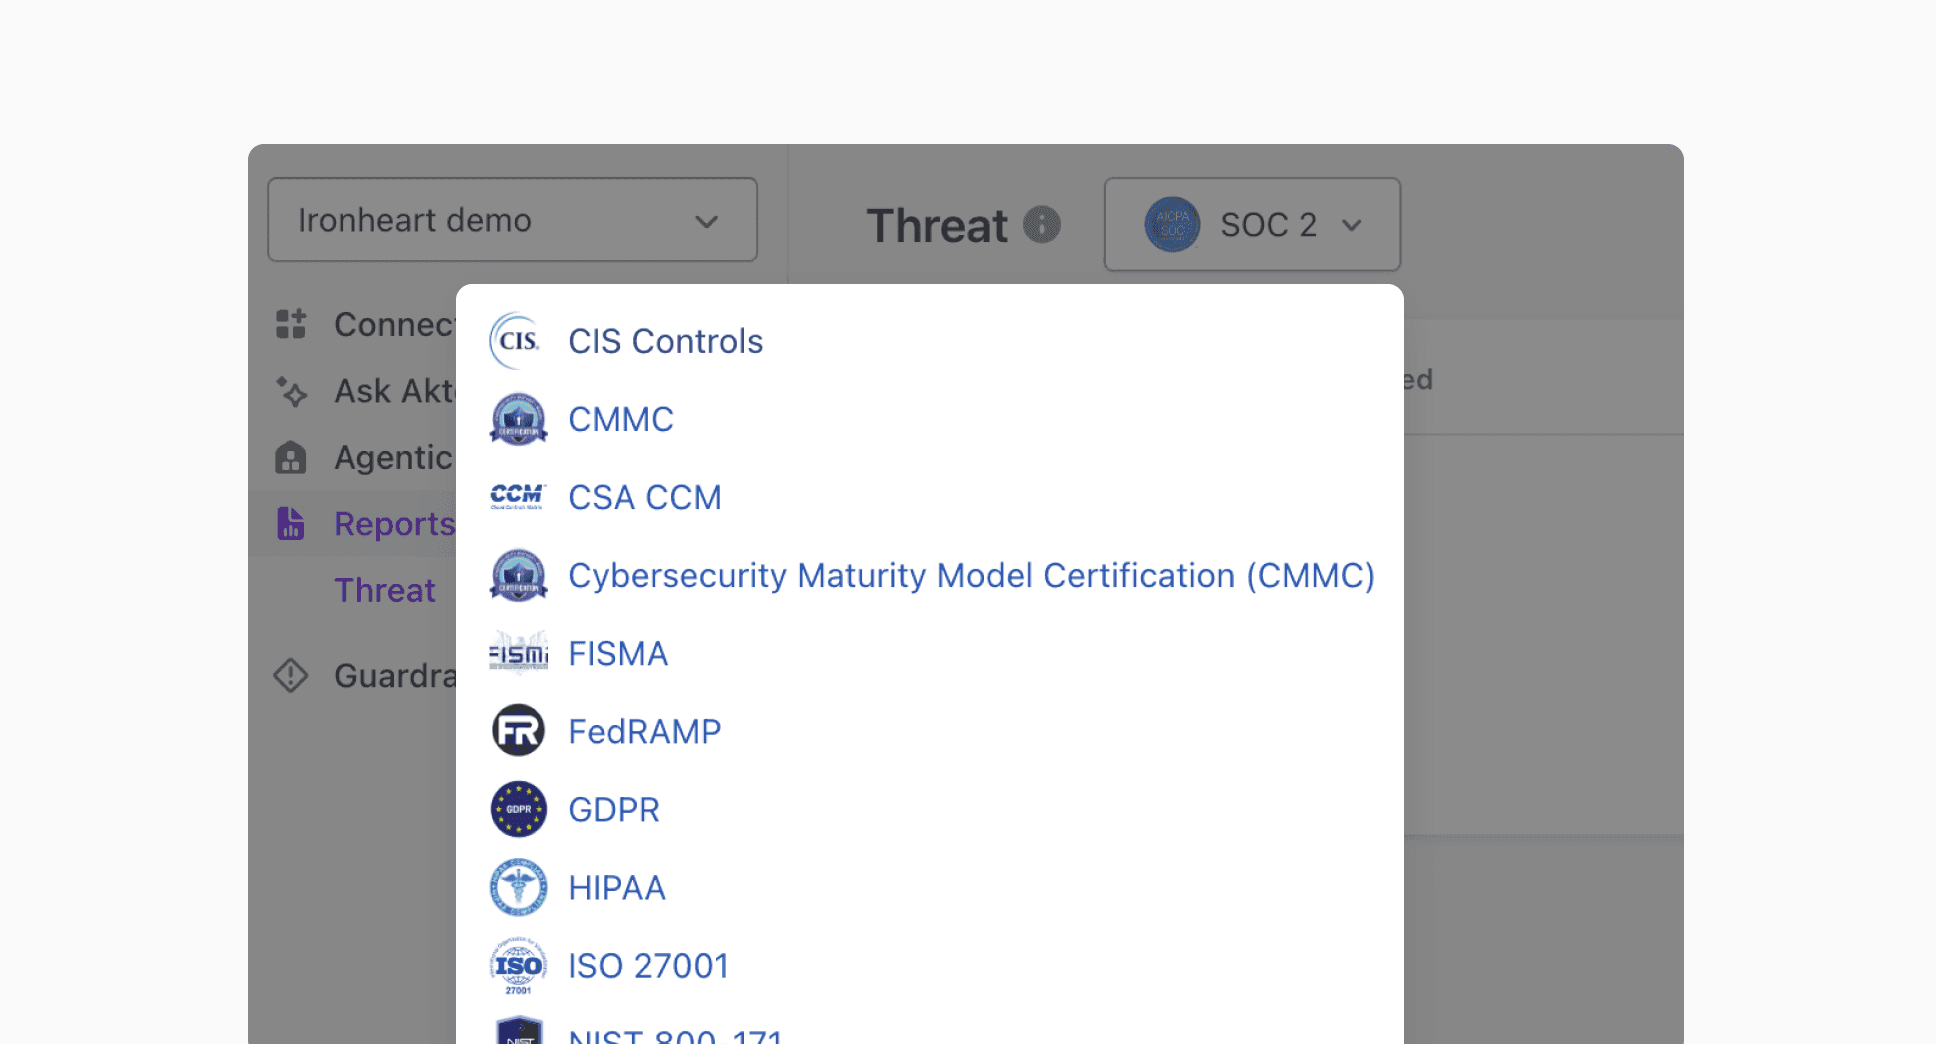The height and width of the screenshot is (1044, 1936).
Task: Open the Threat sub-item under Reports
Action: (385, 590)
